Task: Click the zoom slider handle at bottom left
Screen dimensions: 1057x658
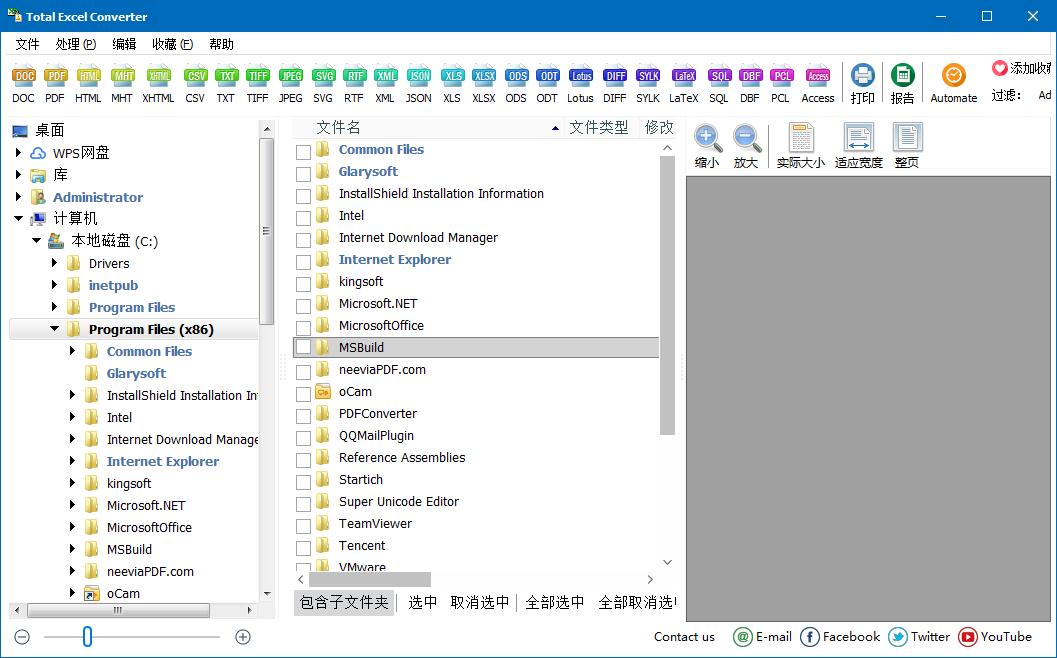Action: [x=87, y=636]
